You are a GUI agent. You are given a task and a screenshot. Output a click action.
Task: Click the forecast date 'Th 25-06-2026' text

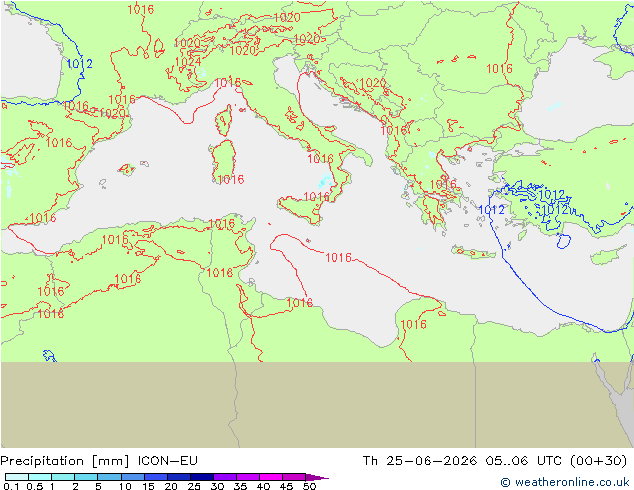(420, 461)
